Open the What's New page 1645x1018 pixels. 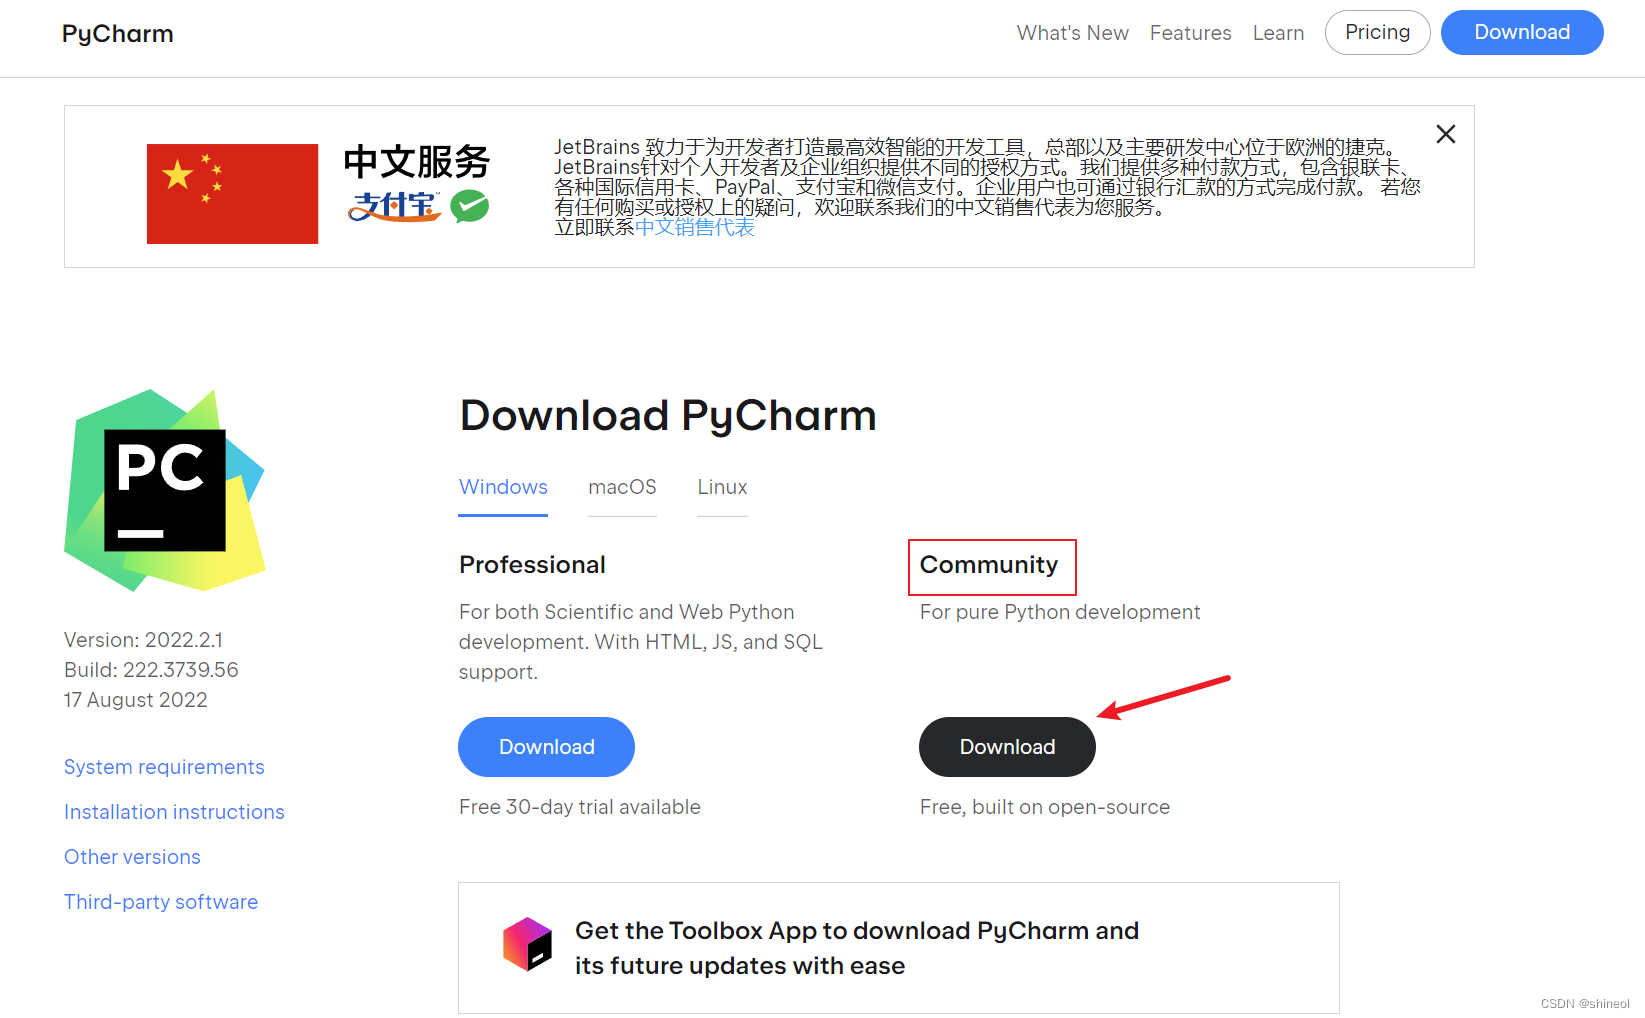(x=1073, y=33)
